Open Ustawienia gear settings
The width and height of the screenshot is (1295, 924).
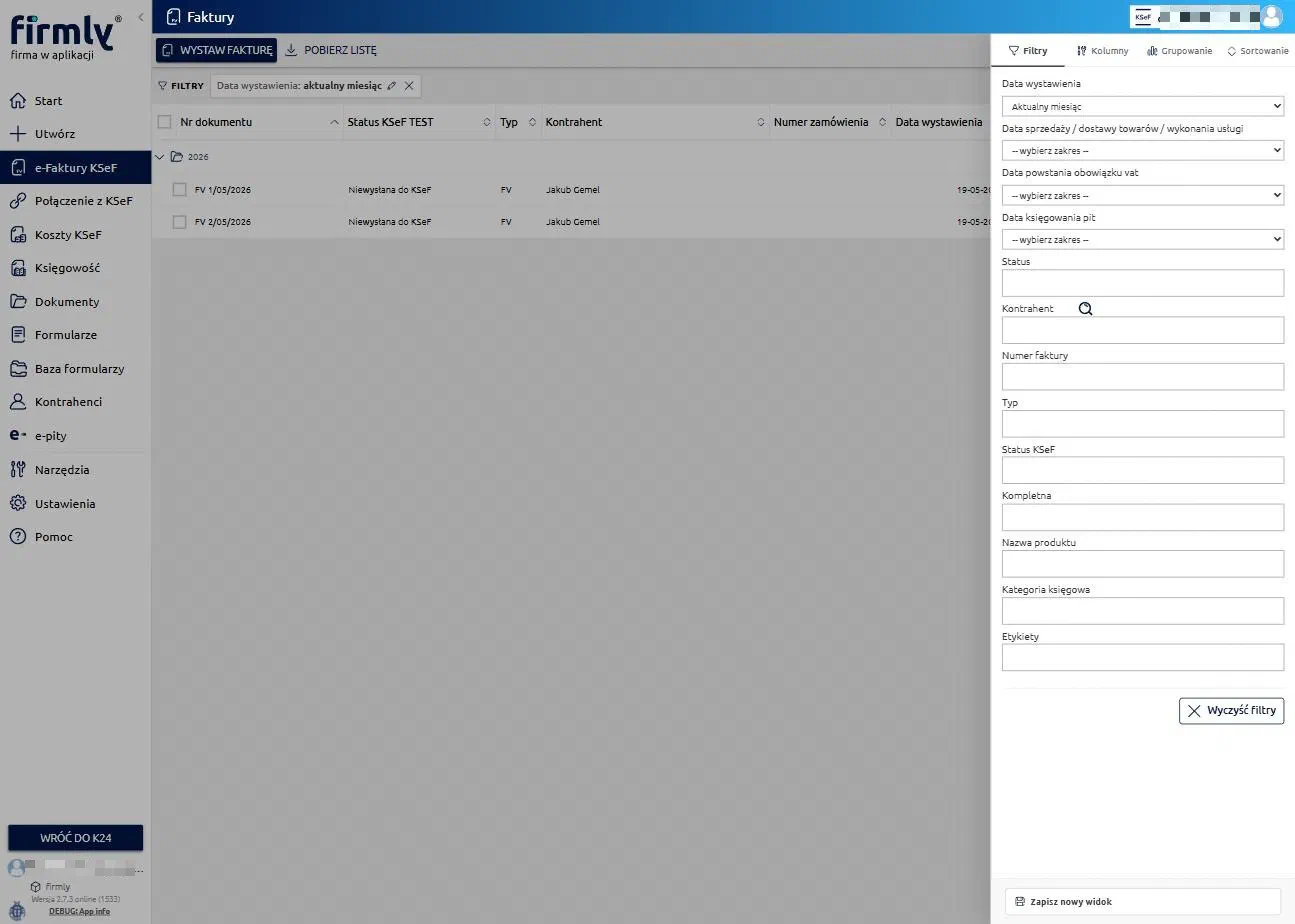[x=52, y=504]
